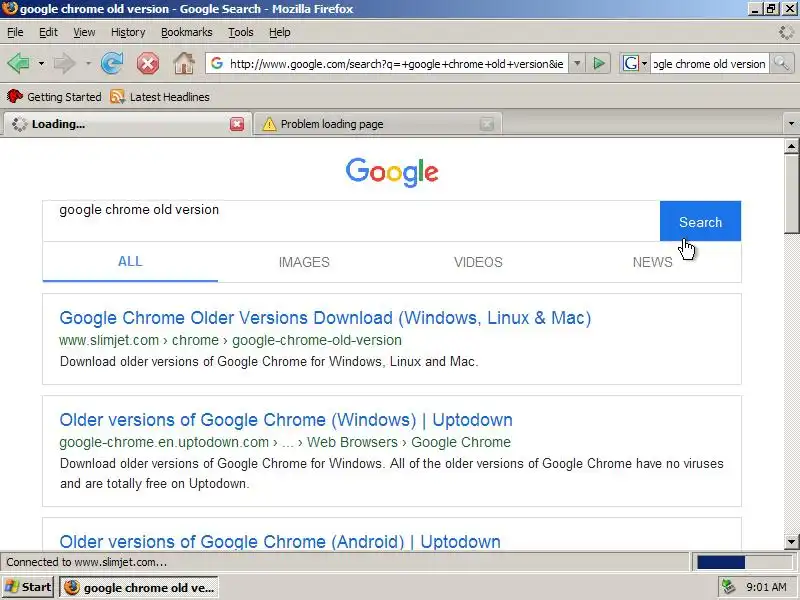The width and height of the screenshot is (800, 600).
Task: Click the Google logo on the page
Action: click(x=392, y=172)
